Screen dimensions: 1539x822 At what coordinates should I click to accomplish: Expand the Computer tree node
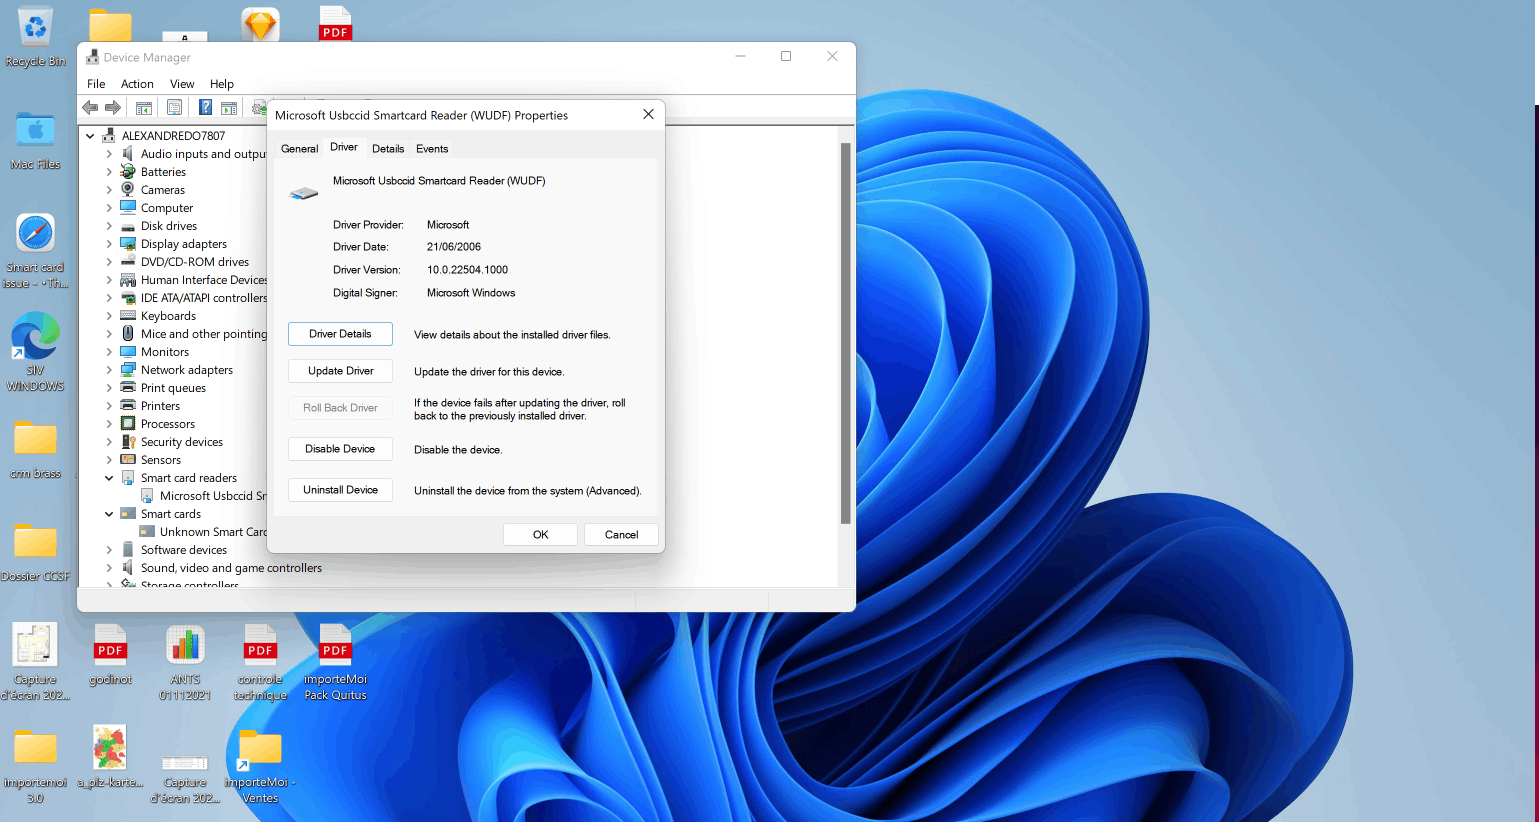(109, 208)
